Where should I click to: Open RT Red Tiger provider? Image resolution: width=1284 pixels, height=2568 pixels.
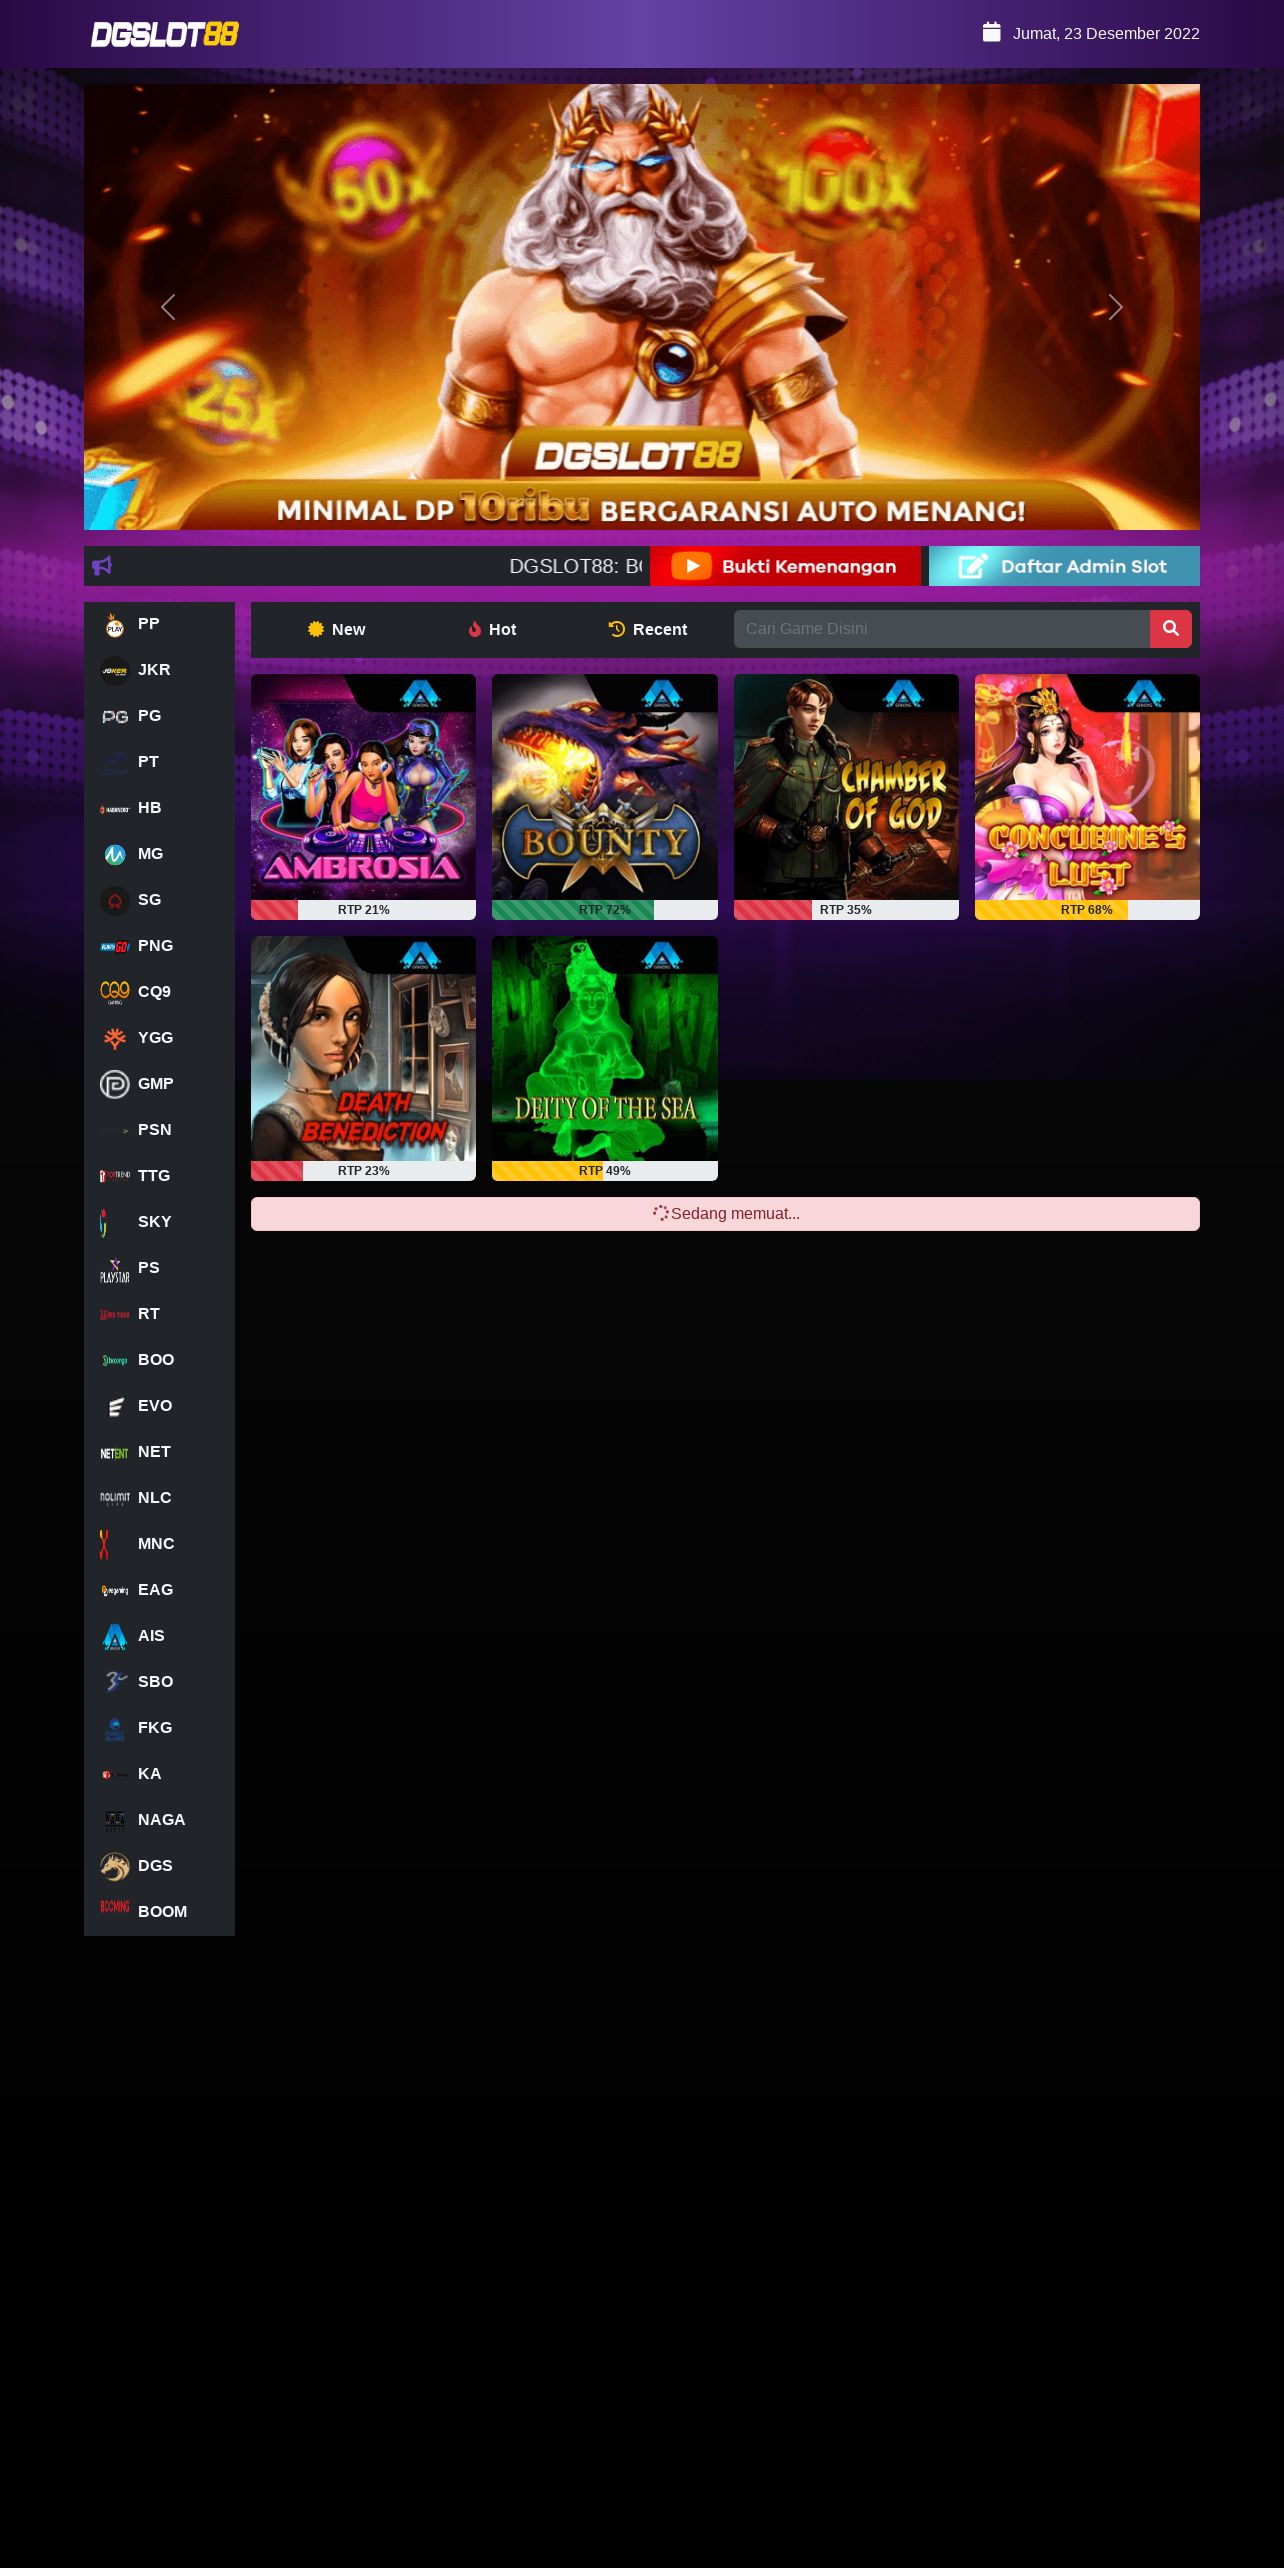click(159, 1315)
